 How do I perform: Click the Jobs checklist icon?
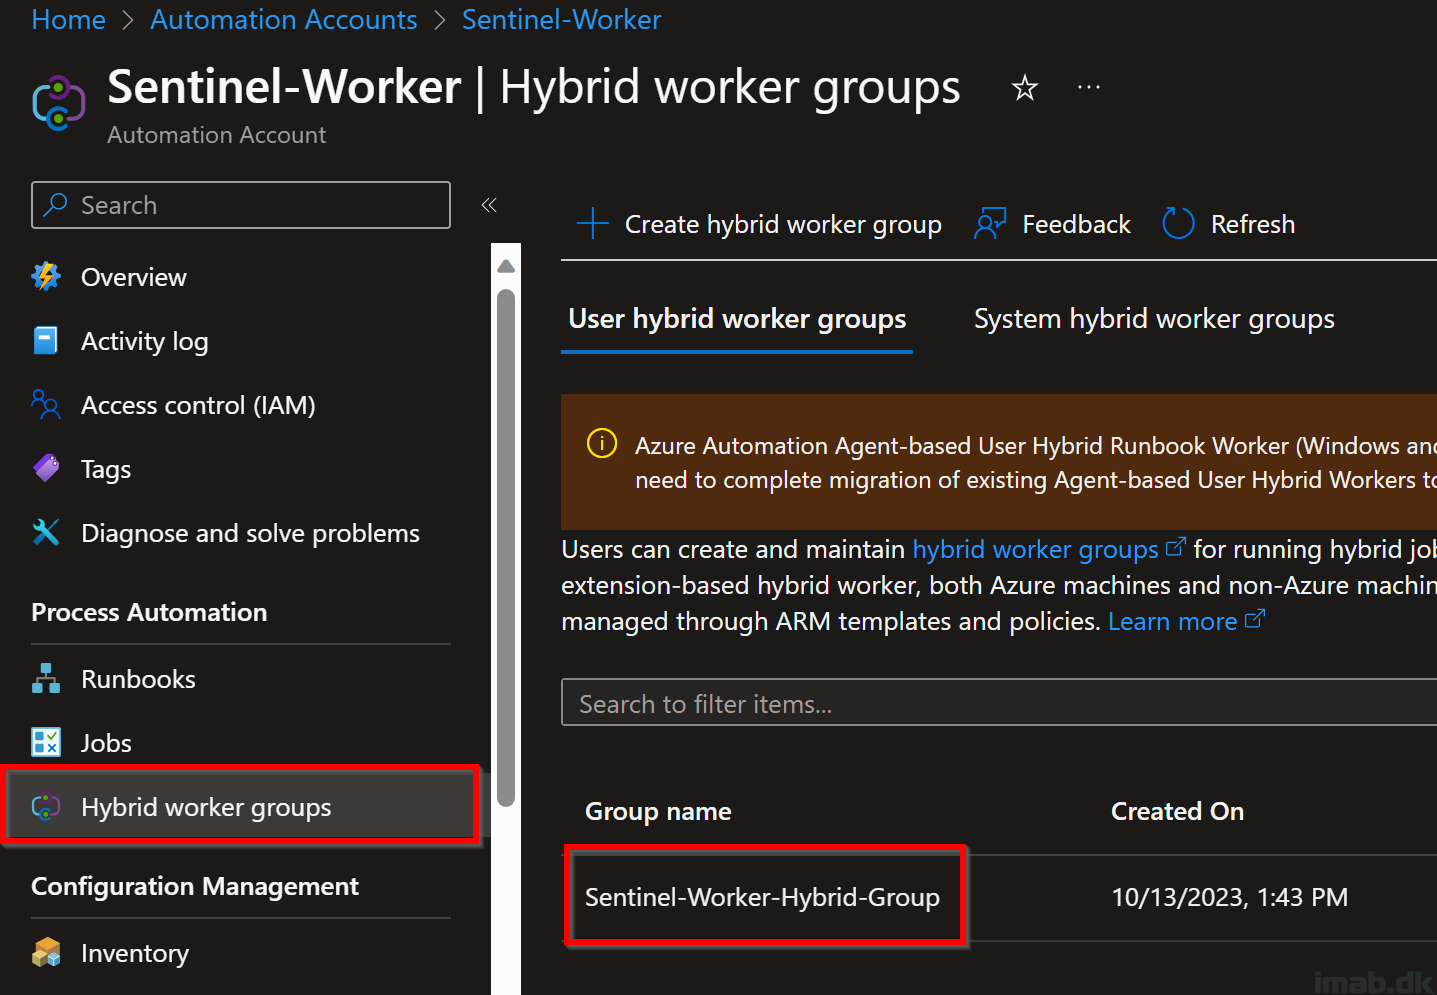click(x=46, y=743)
